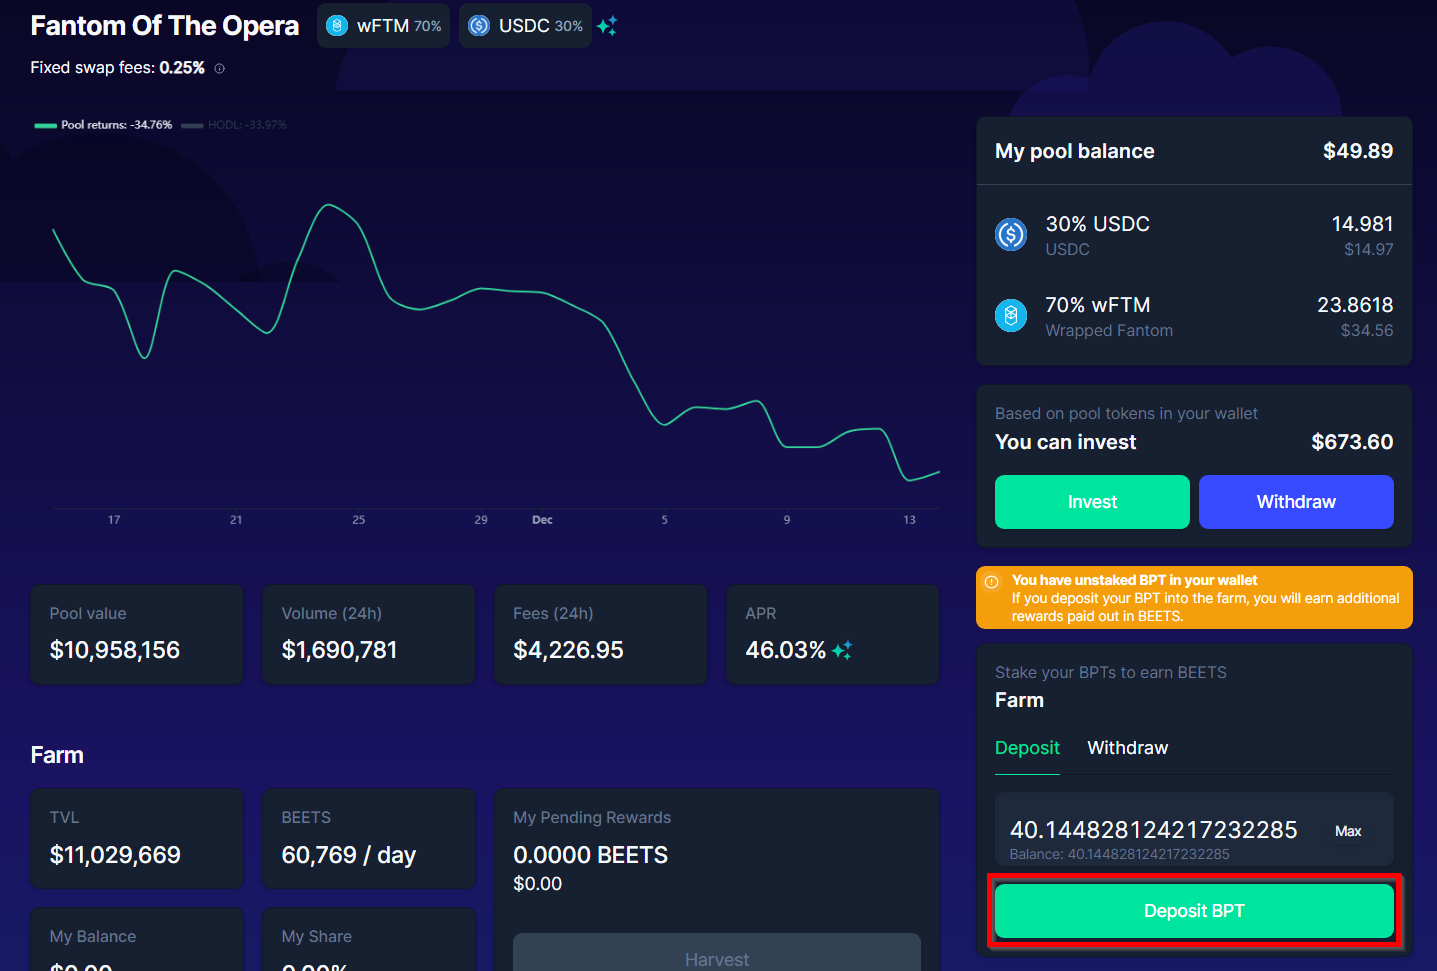Click the 25 date marker on chart axis

pyautogui.click(x=359, y=520)
